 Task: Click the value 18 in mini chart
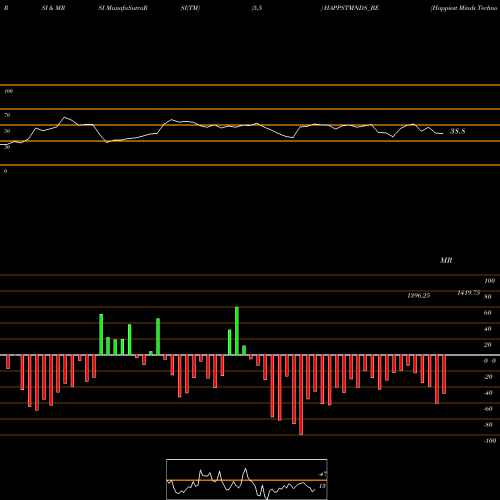[322, 486]
